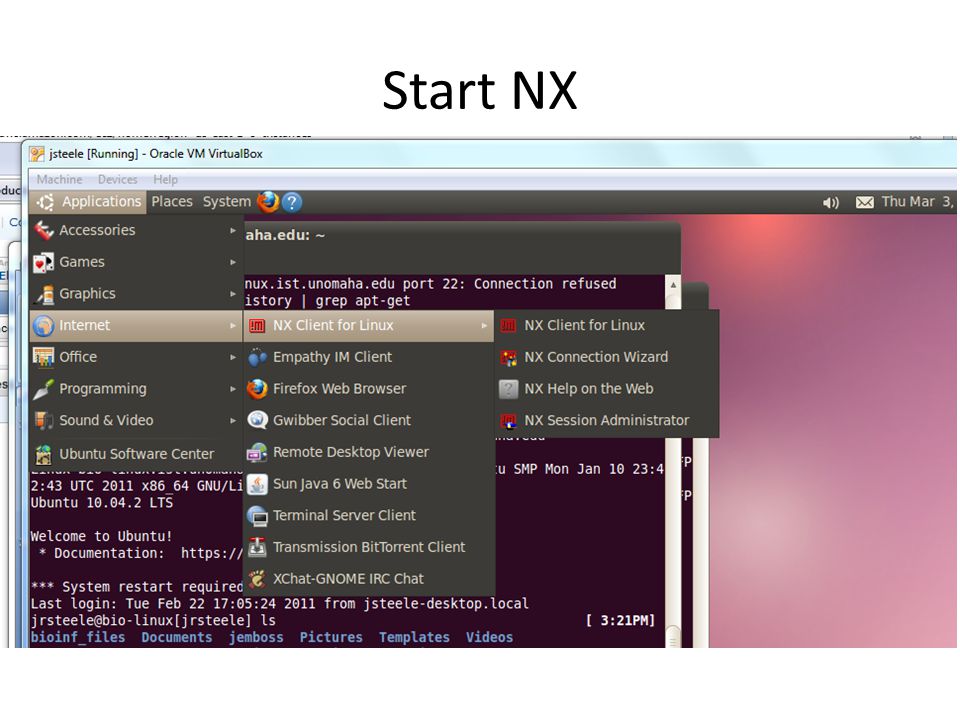Select Internet menu entry
The height and width of the screenshot is (720, 960).
(x=136, y=326)
